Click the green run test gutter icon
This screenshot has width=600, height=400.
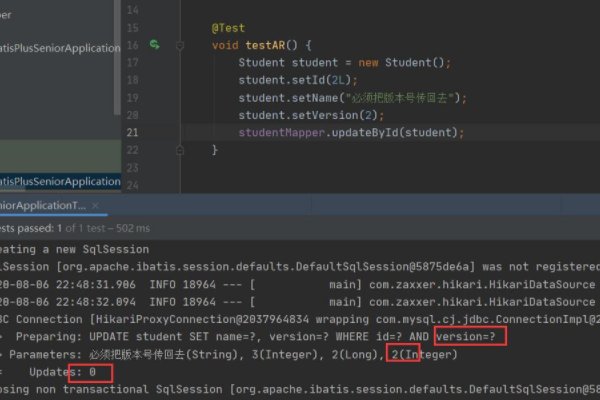[x=154, y=45]
